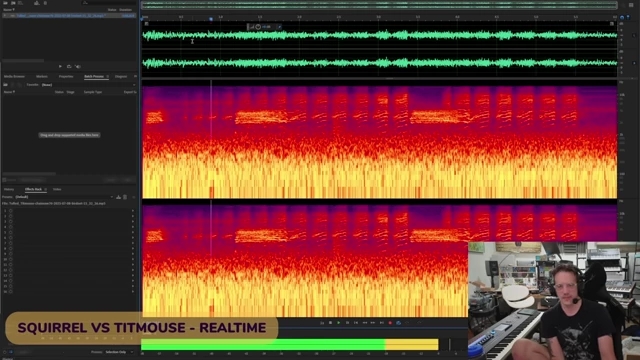This screenshot has height=360, width=640.
Task: Click the trash icon in Files panel toolbar
Action: point(45,3)
